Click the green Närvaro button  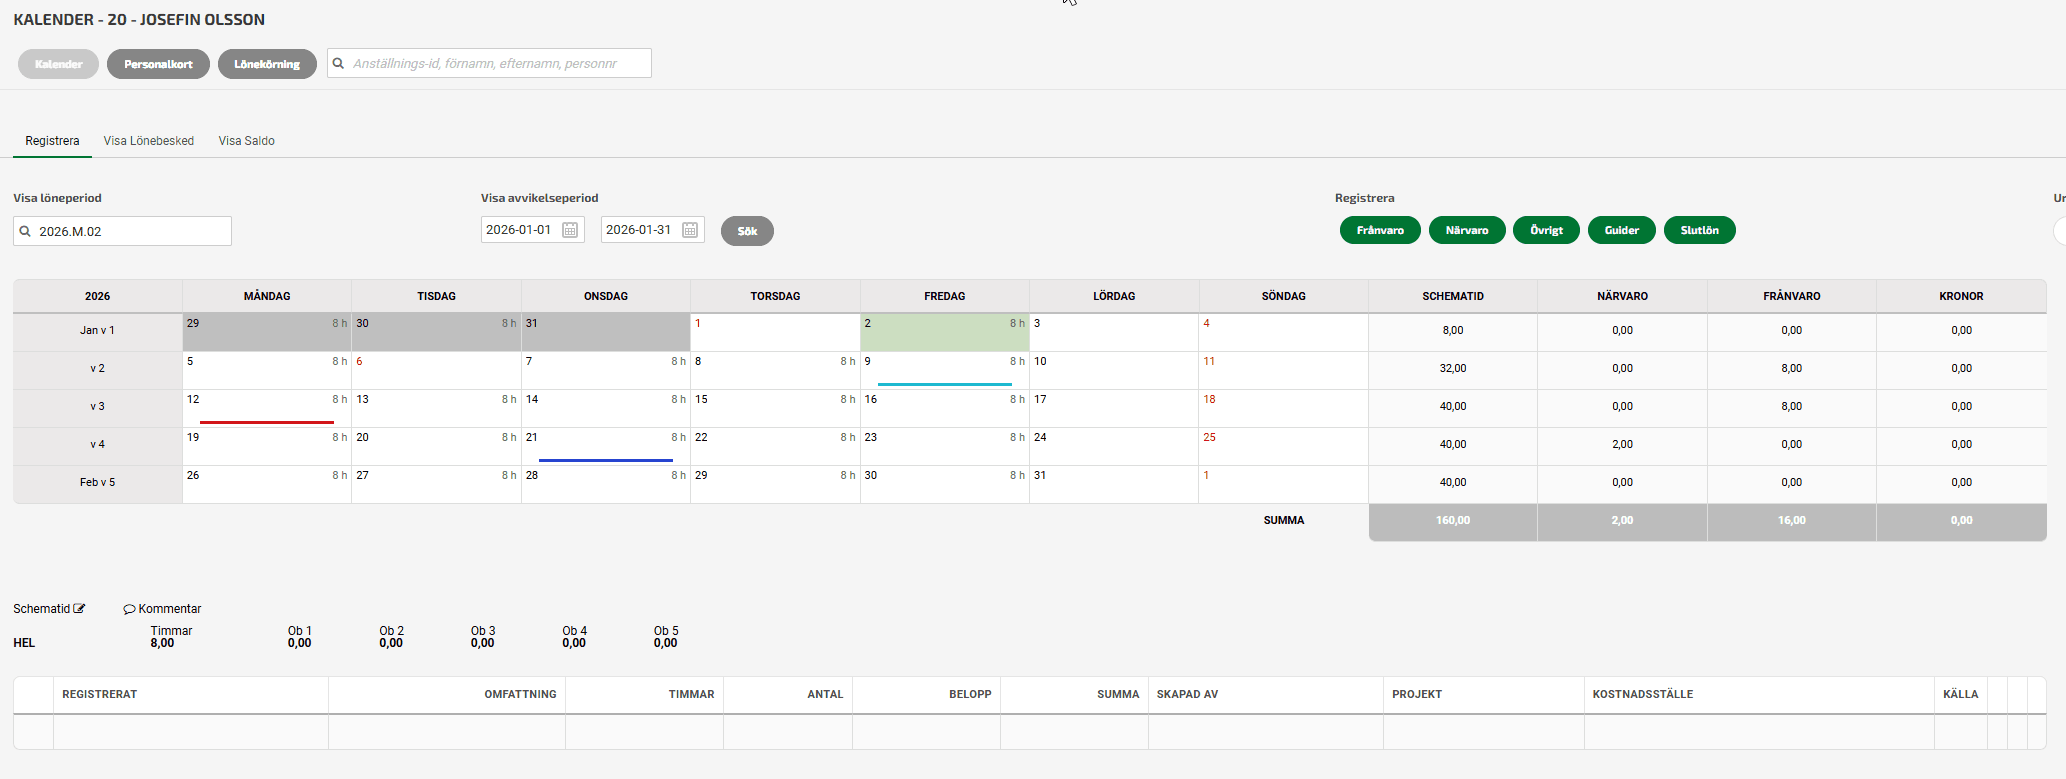[x=1466, y=231]
